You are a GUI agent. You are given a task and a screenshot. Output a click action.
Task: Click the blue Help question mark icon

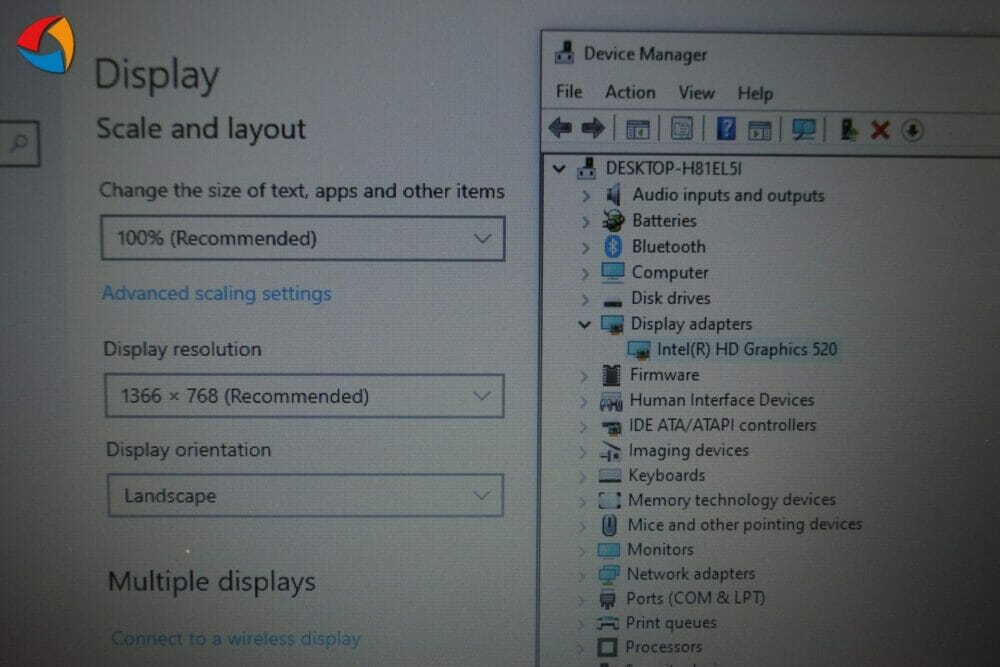[x=726, y=129]
